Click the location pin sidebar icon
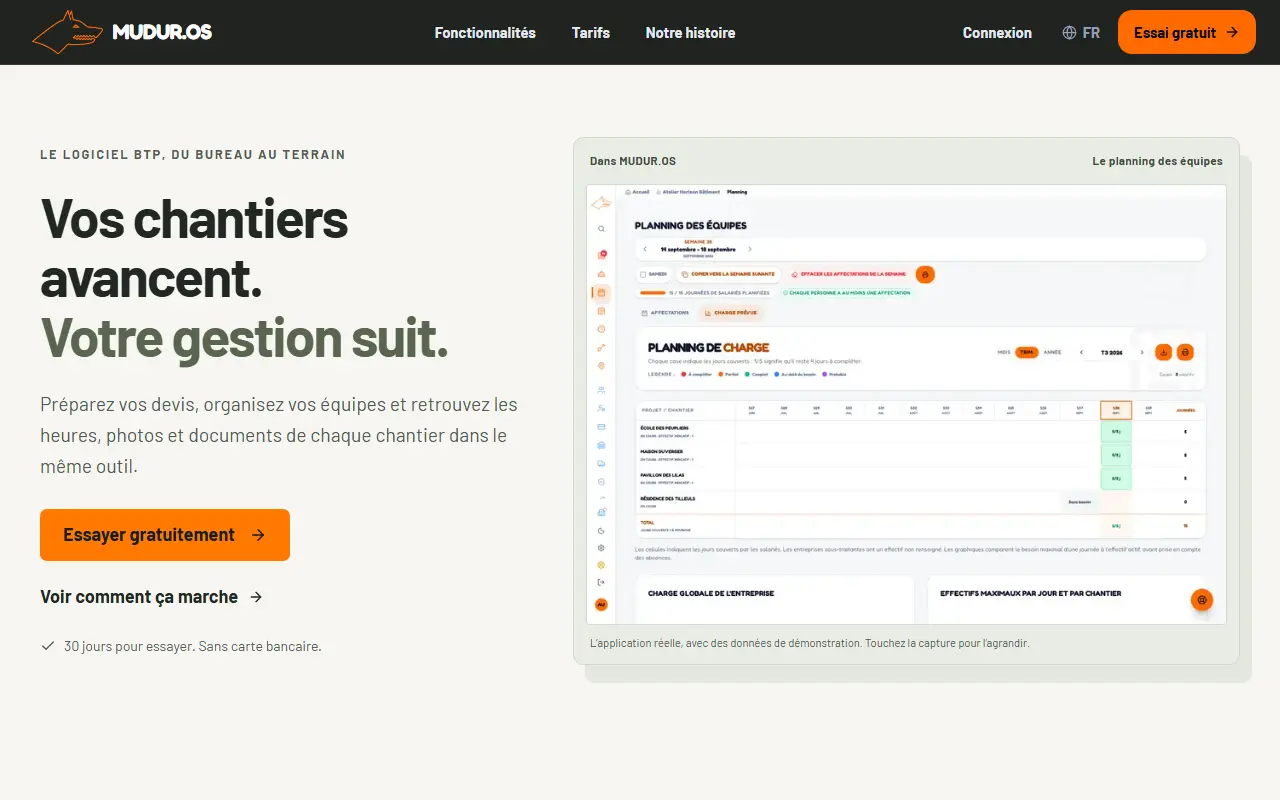The image size is (1280, 800). 601,366
